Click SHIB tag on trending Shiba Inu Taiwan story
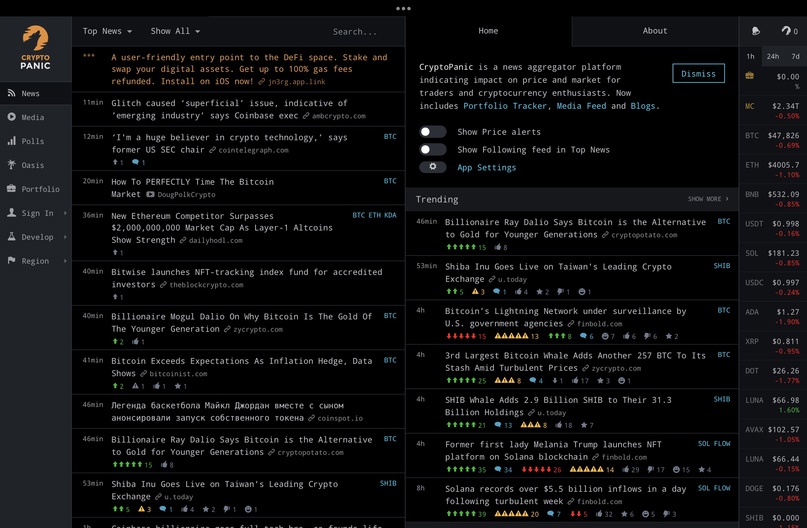This screenshot has width=807, height=528. pyautogui.click(x=722, y=266)
